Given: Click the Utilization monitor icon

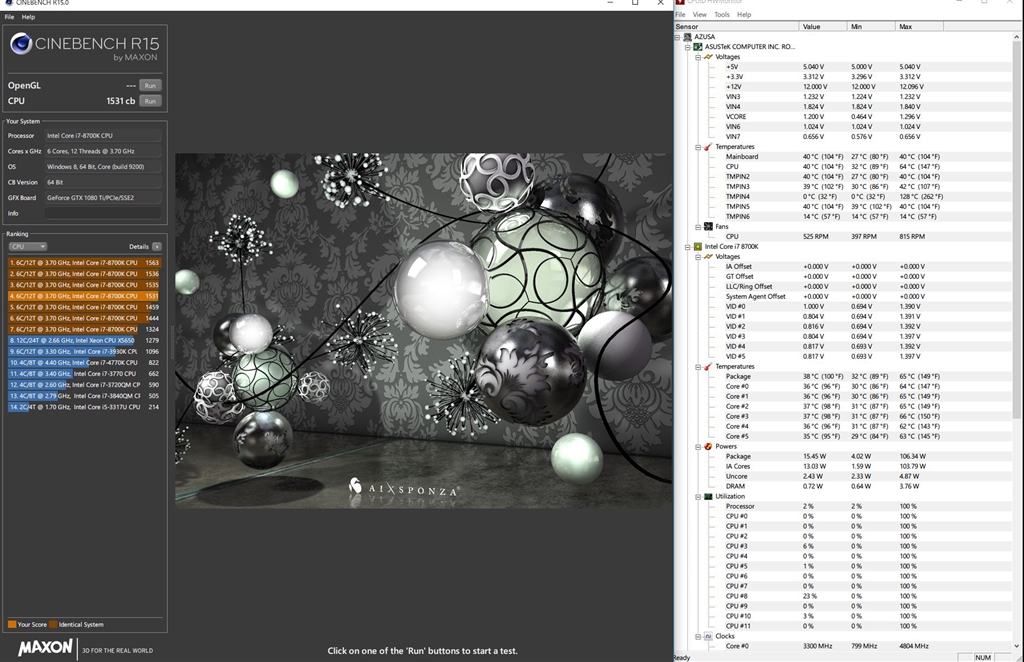Looking at the screenshot, I should point(707,496).
